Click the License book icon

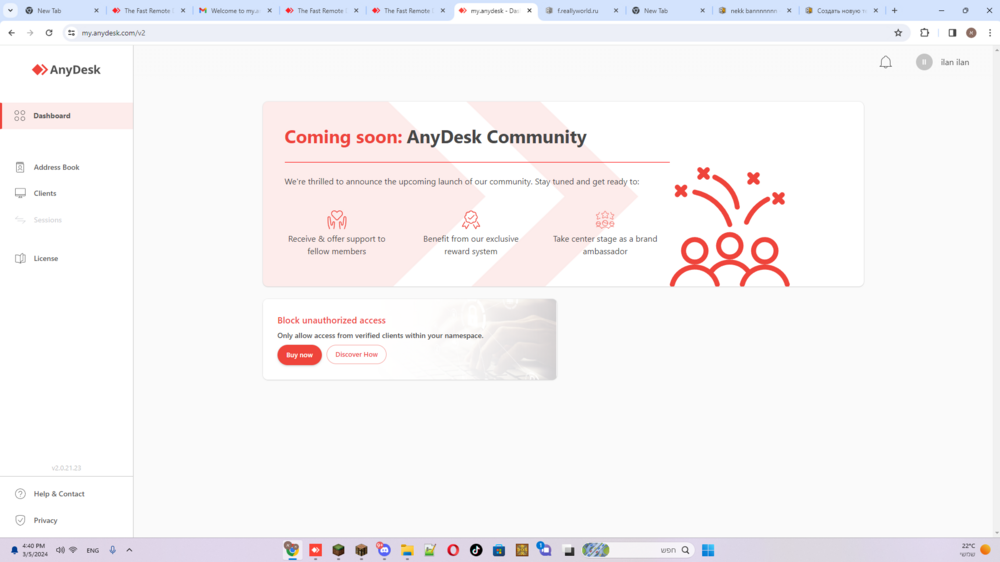(x=20, y=258)
